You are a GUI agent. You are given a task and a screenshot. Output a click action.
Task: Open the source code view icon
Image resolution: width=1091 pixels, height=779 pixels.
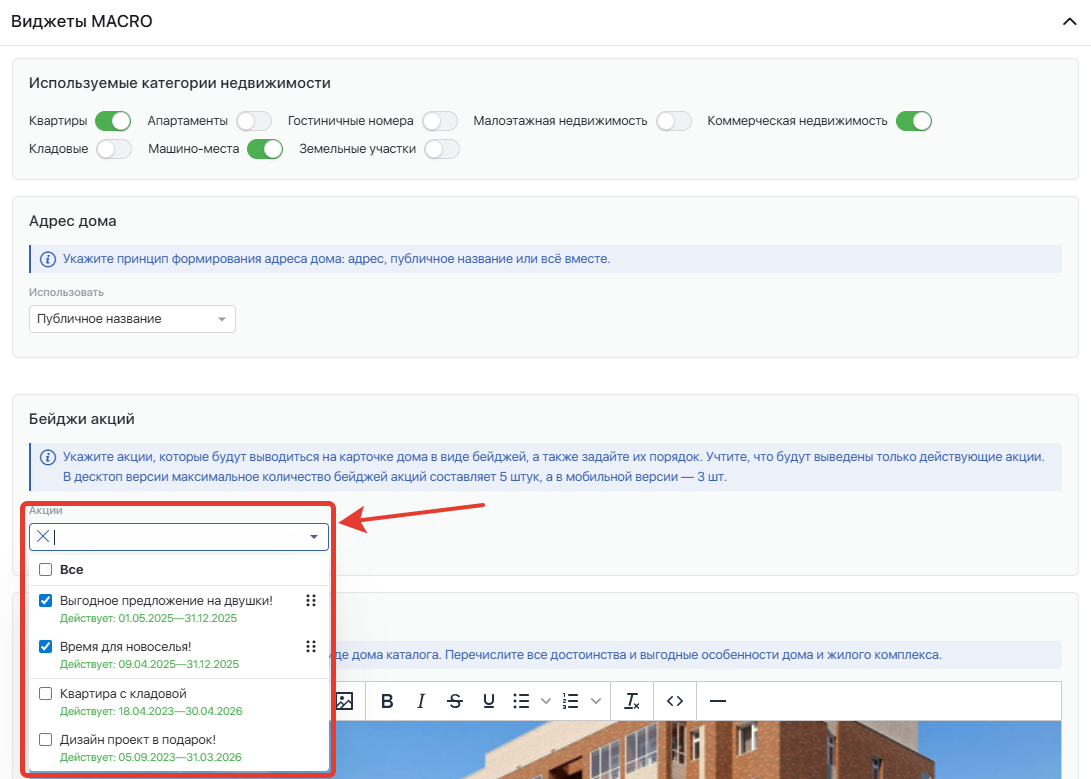click(675, 701)
